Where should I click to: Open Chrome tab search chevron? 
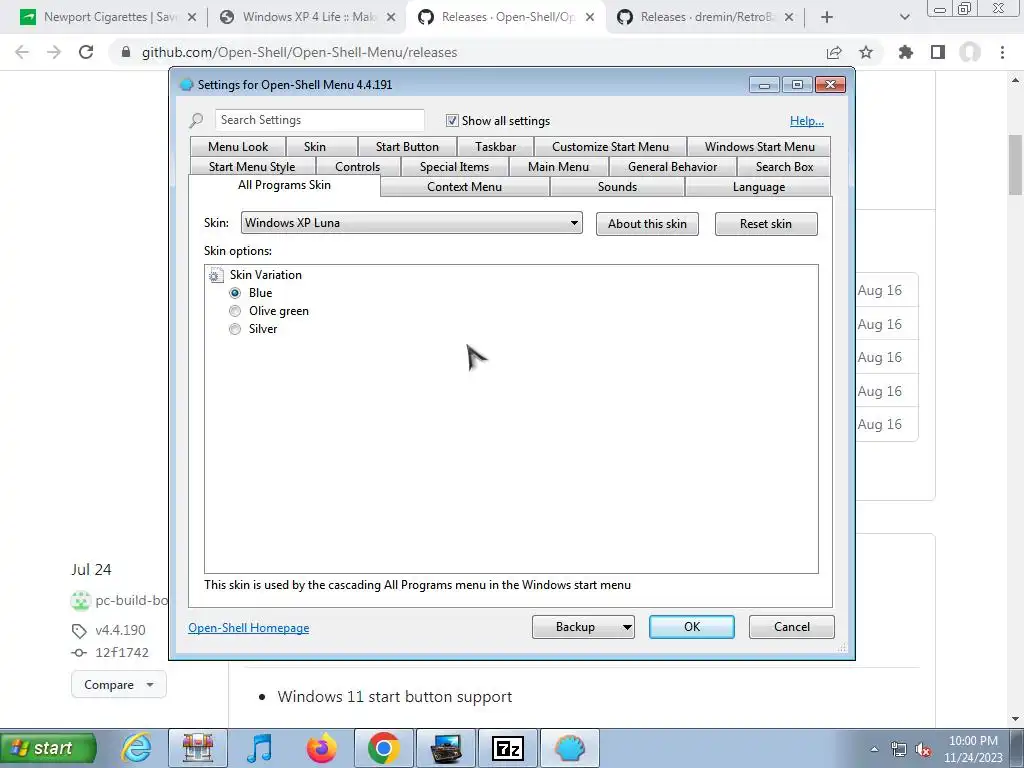pos(904,17)
